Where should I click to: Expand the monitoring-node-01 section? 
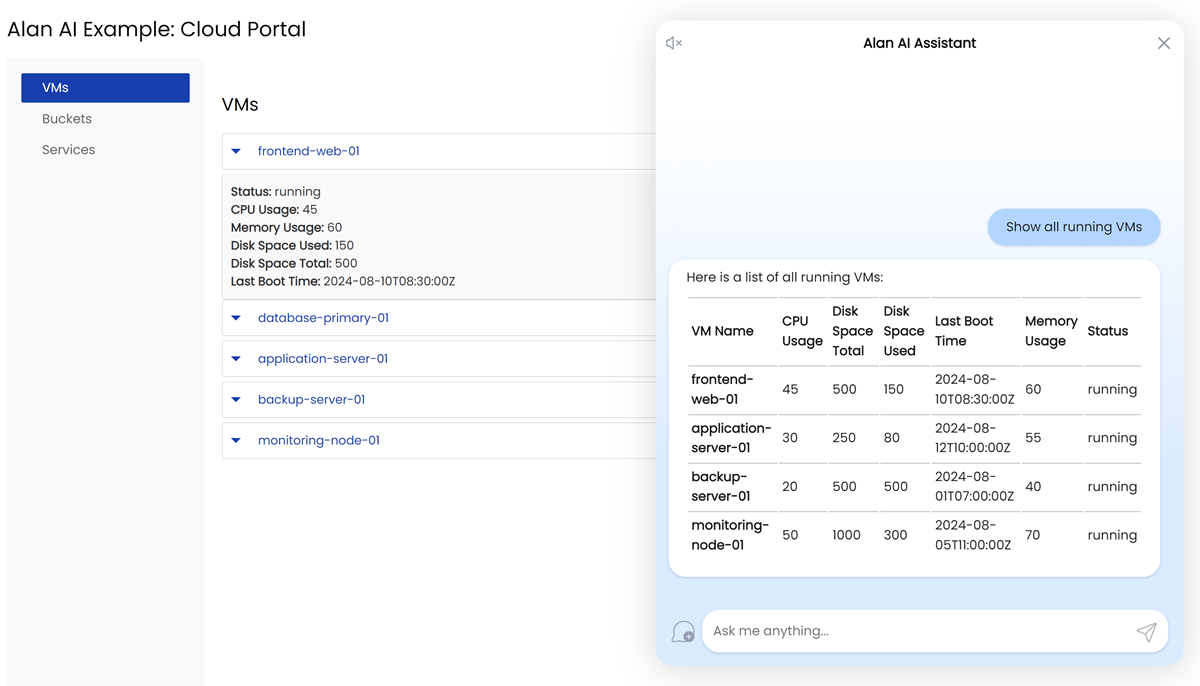pos(236,440)
